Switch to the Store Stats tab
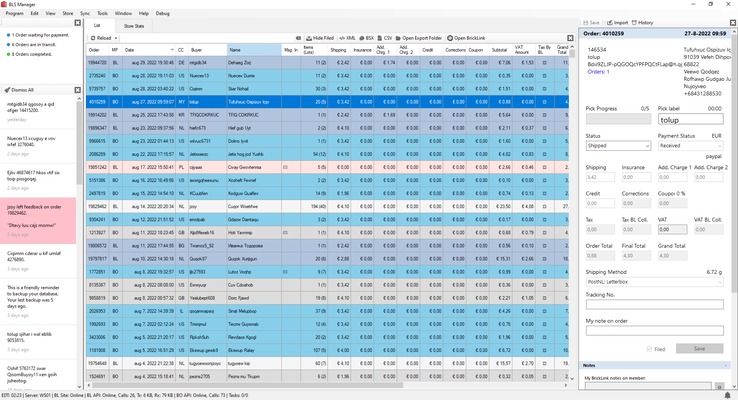 pyautogui.click(x=133, y=25)
